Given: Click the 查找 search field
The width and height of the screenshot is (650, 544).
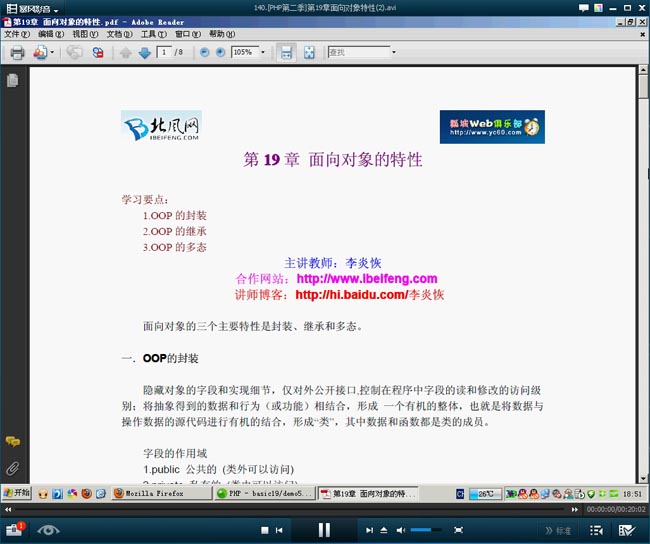Looking at the screenshot, I should point(359,52).
